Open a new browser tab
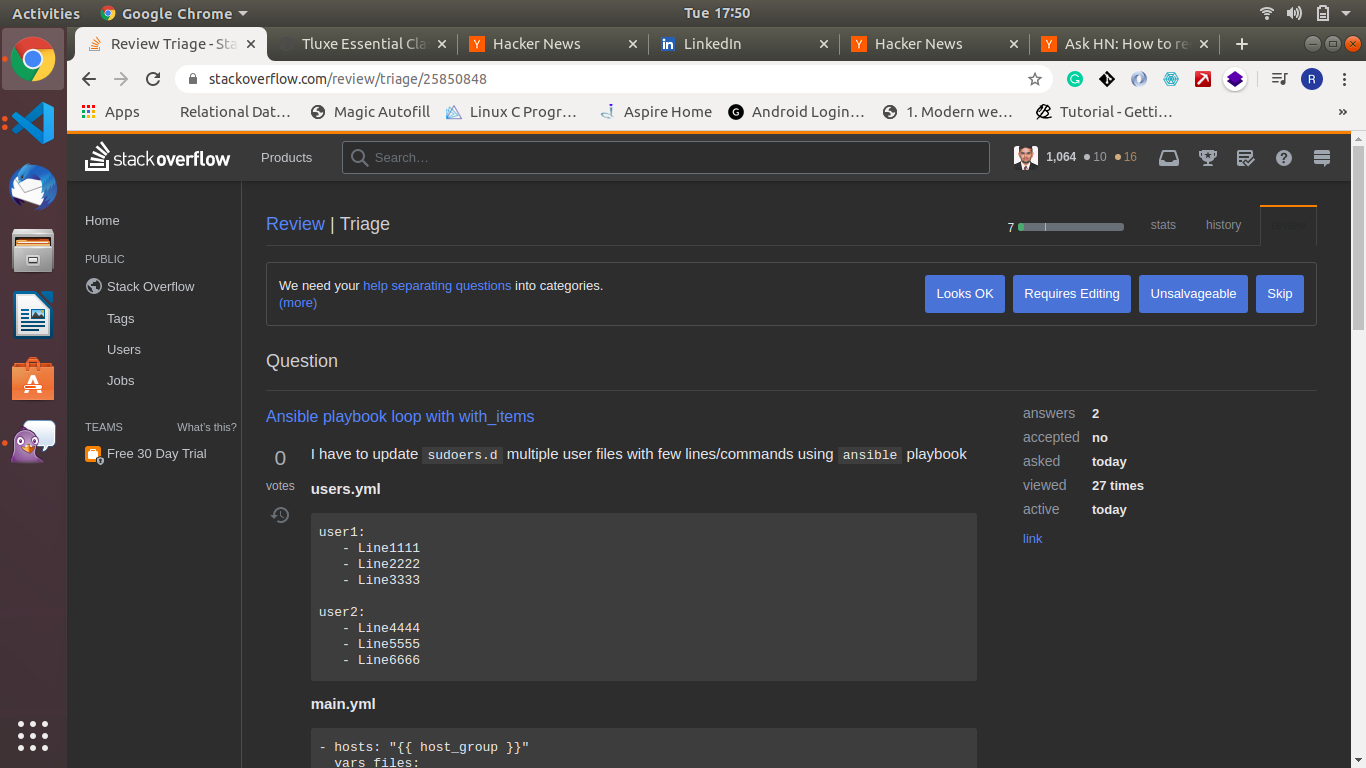 click(1241, 44)
